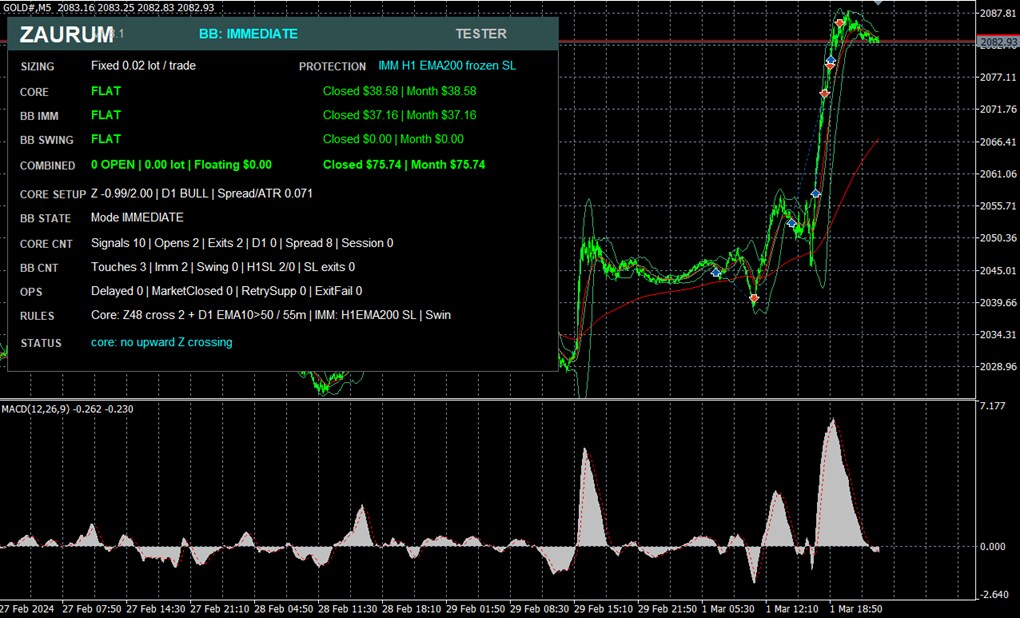Click the current price tag 2082.93
The height and width of the screenshot is (618, 1020).
[x=999, y=42]
